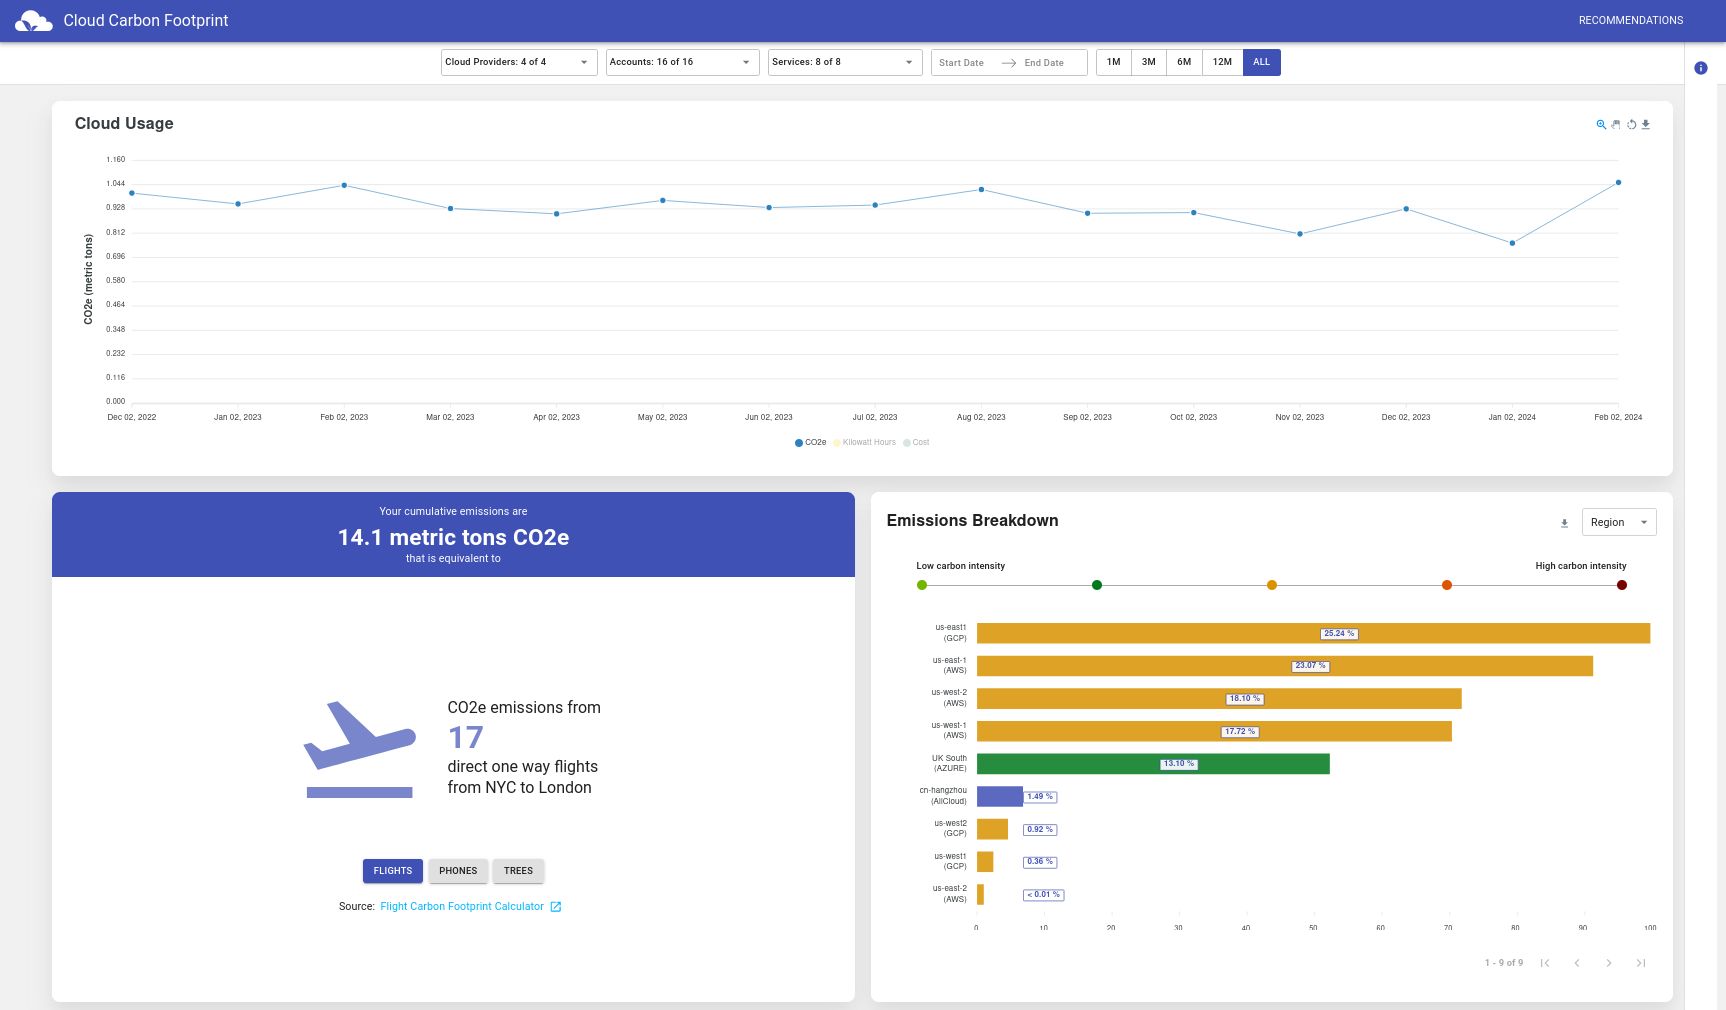Hide the CO2e series via the legend
Viewport: 1726px width, 1010px height.
click(x=813, y=442)
